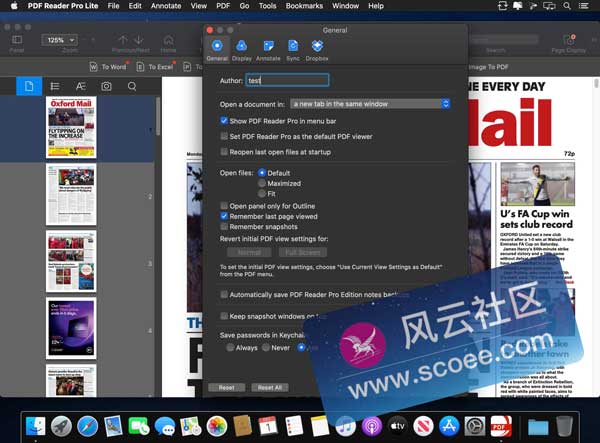Convert with the To Word button
This screenshot has height=443, width=600.
[108, 67]
